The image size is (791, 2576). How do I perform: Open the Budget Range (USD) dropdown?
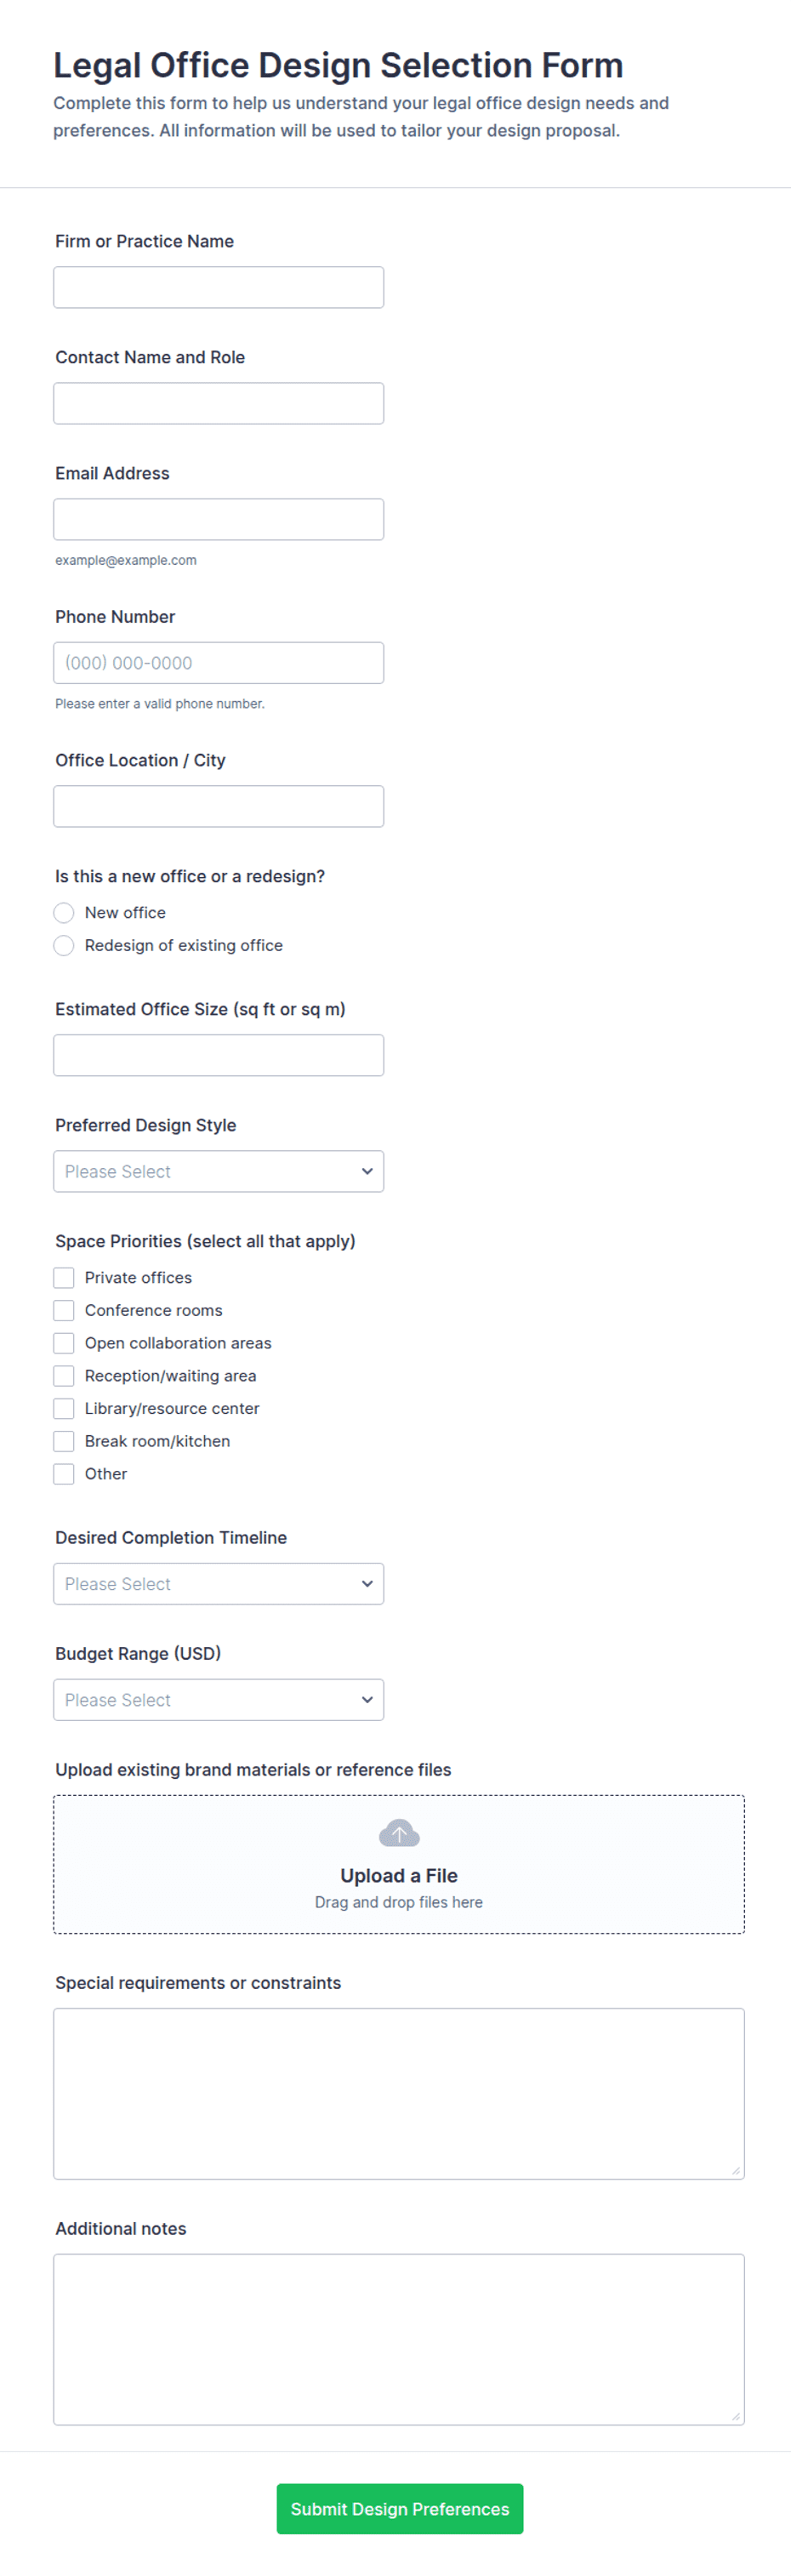coord(219,1700)
